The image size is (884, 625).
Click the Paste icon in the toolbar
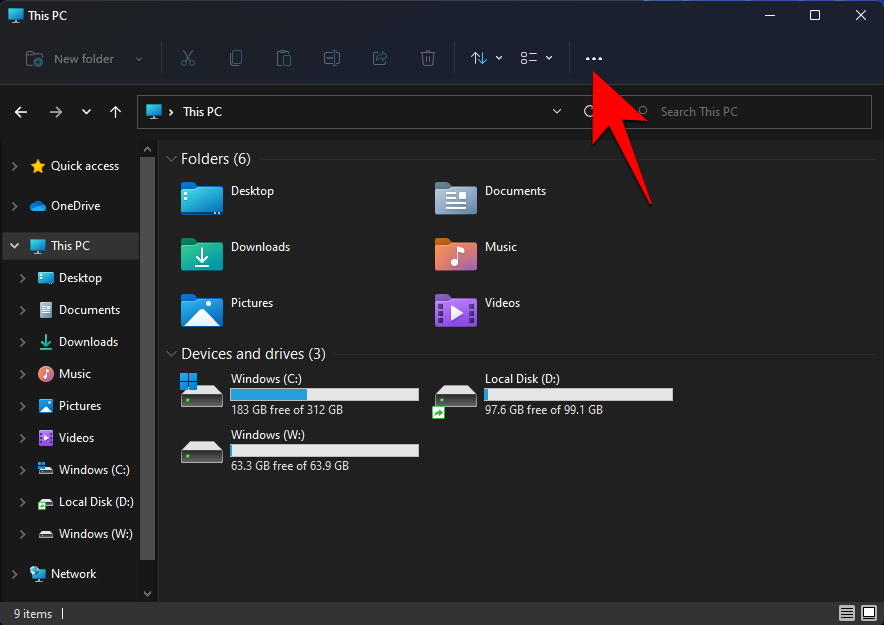pyautogui.click(x=284, y=58)
